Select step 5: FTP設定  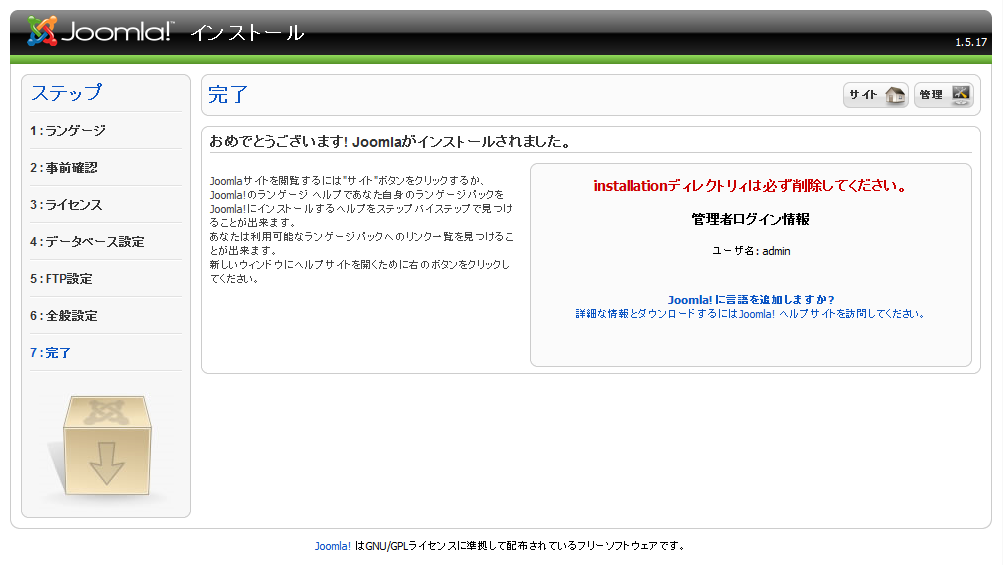(x=61, y=279)
